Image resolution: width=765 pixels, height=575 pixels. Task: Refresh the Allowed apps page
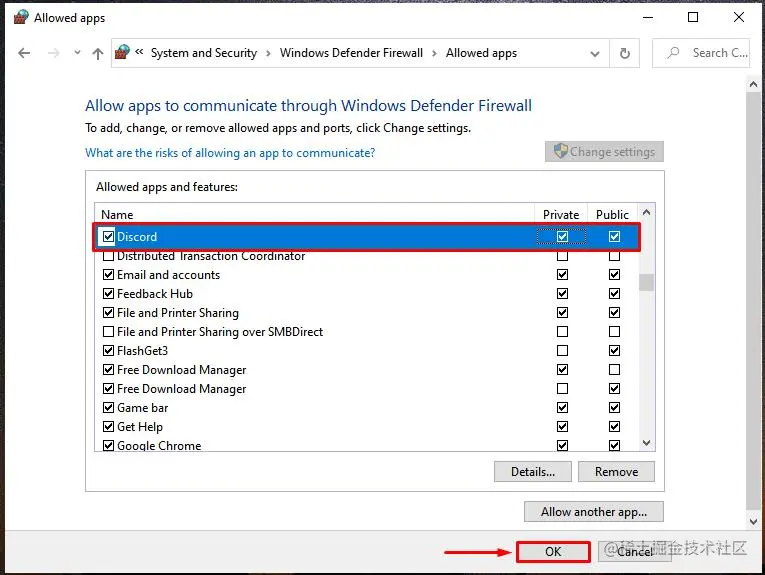(x=624, y=53)
